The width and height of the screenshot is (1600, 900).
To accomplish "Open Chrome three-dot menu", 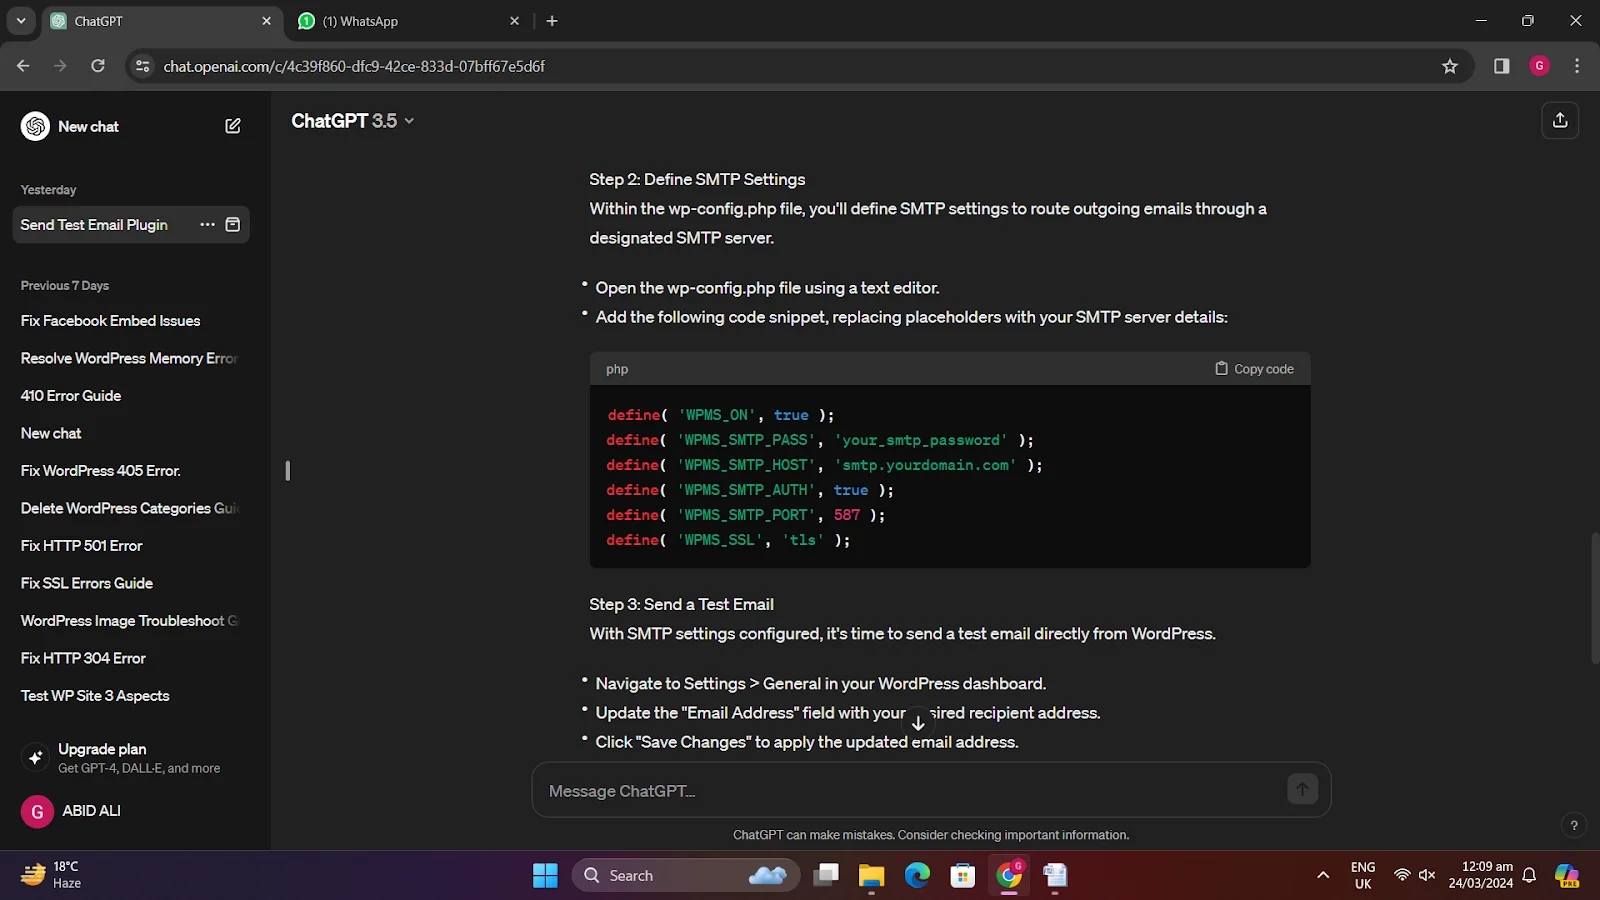I will pos(1577,66).
